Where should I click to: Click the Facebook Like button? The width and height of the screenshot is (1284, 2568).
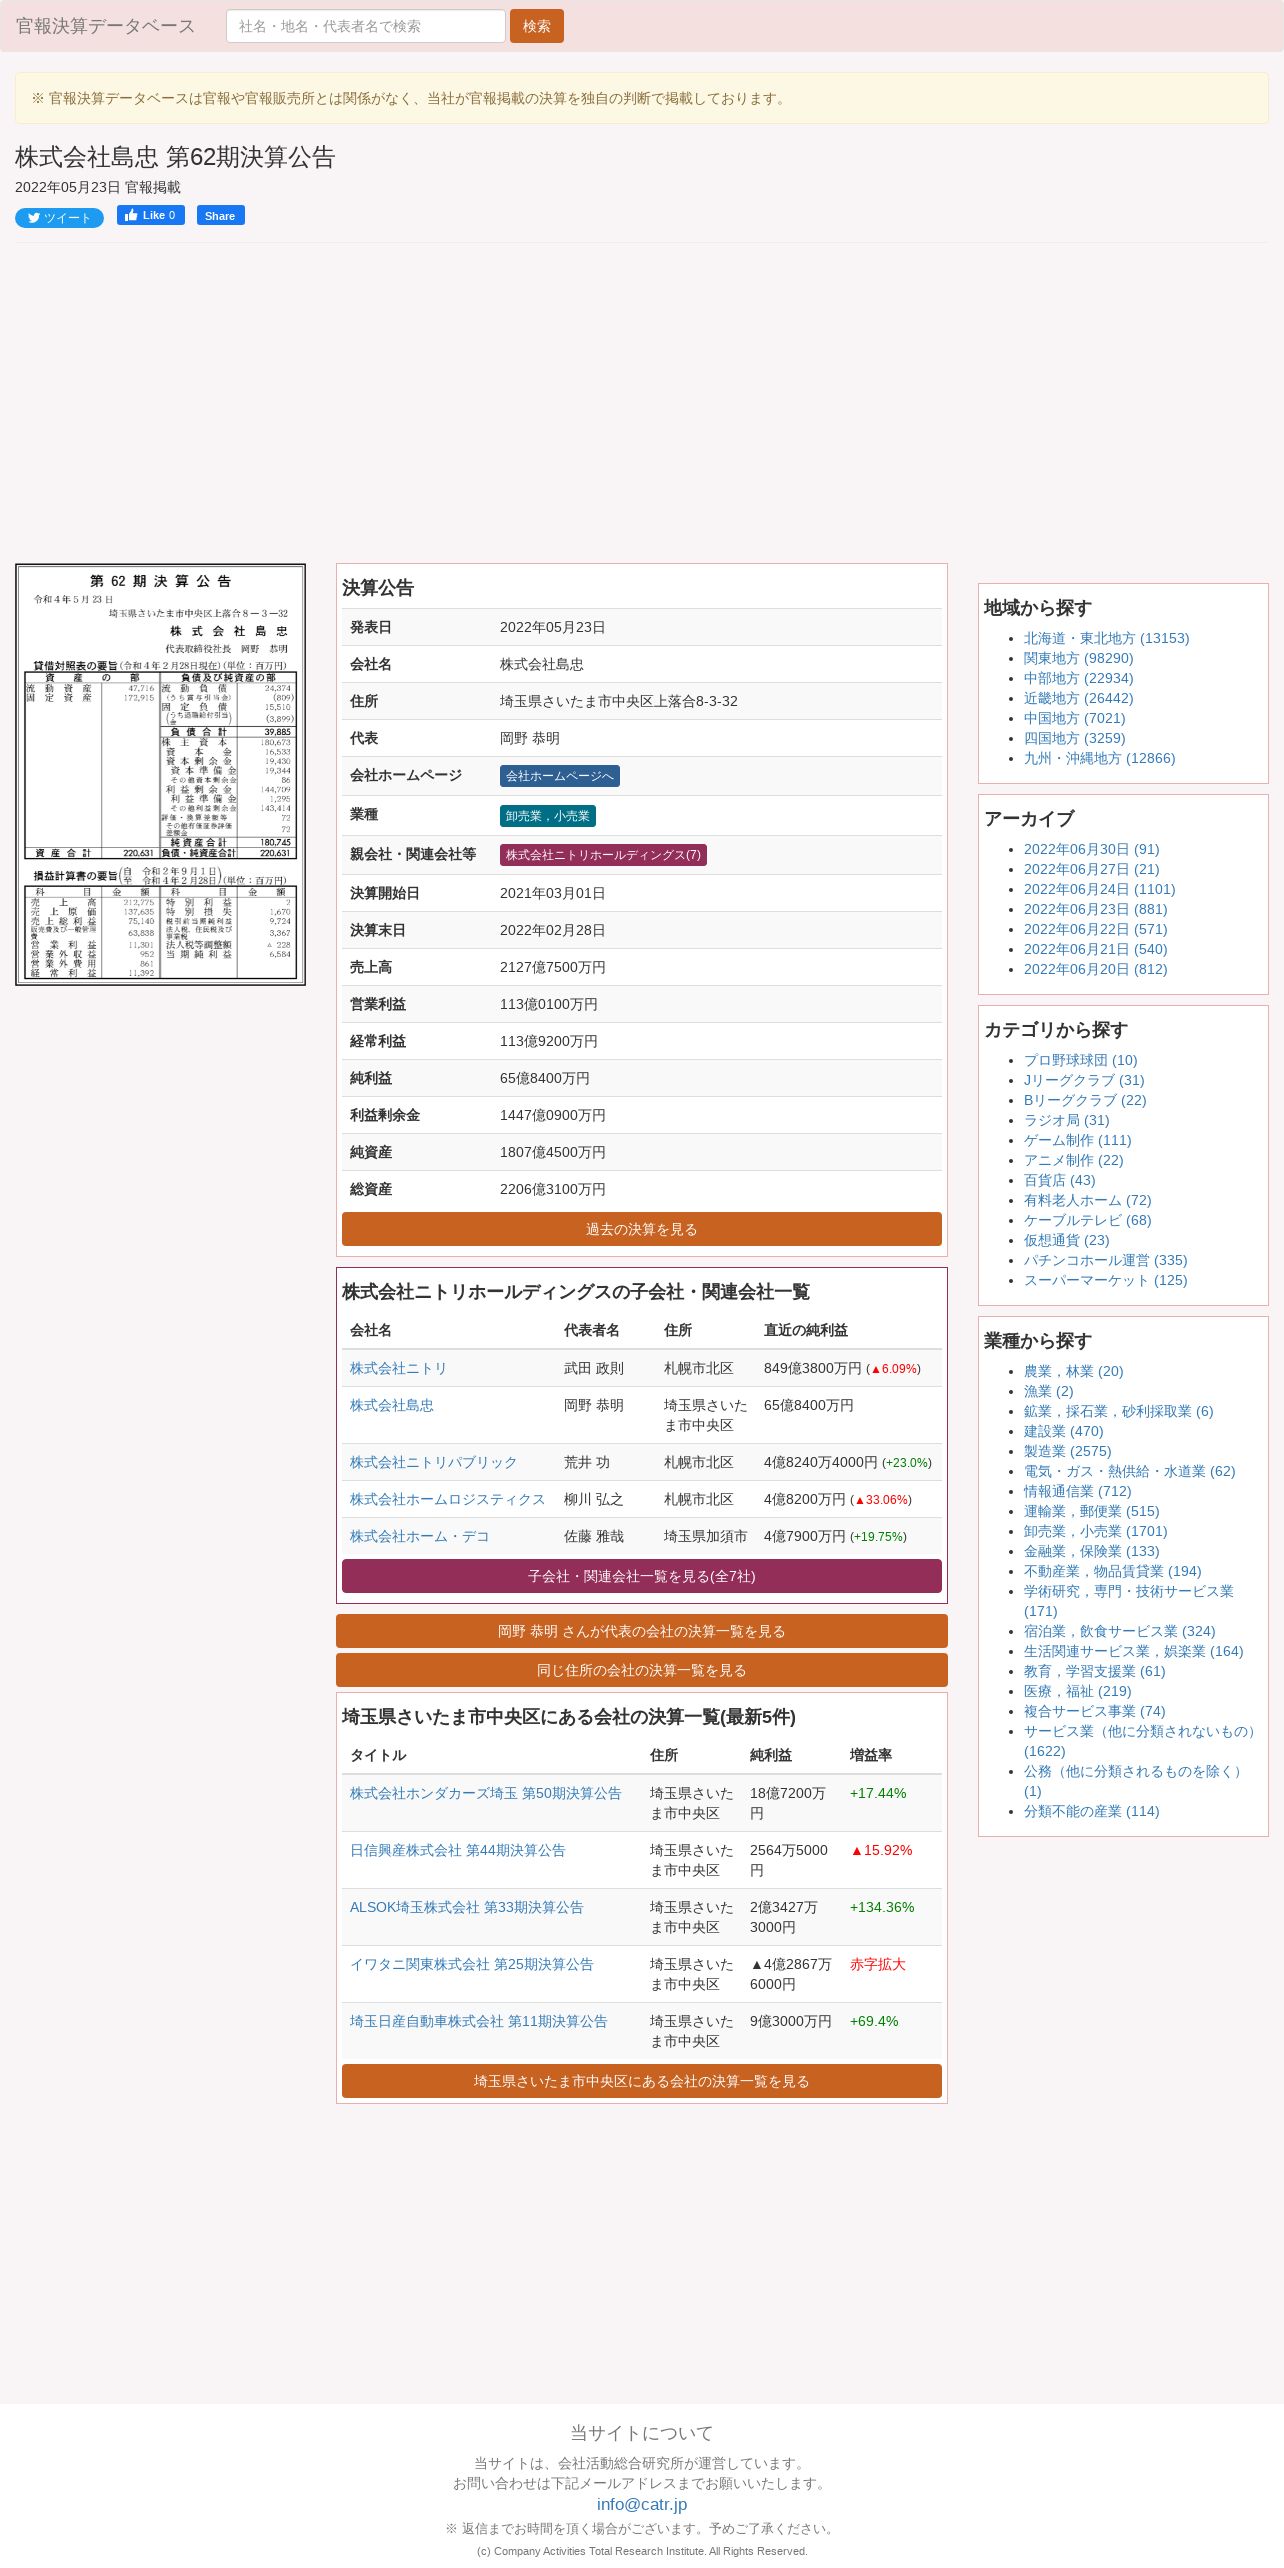(x=151, y=215)
